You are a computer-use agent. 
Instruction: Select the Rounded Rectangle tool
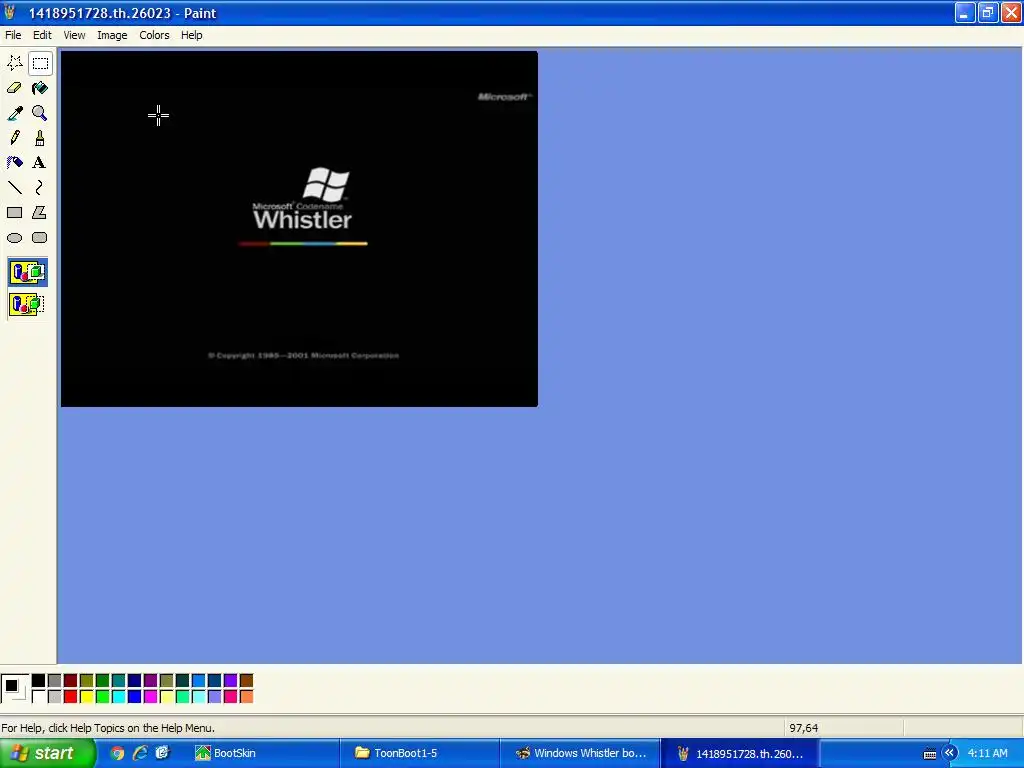coord(40,238)
